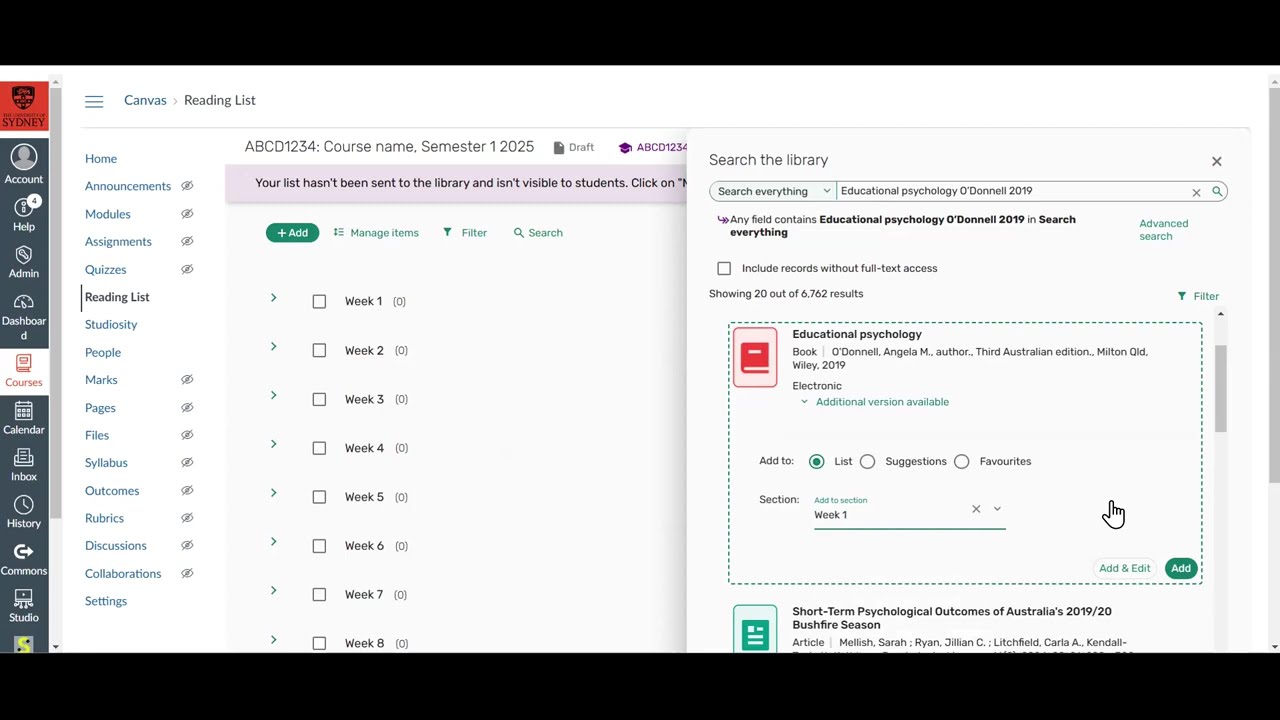Image resolution: width=1280 pixels, height=720 pixels.
Task: Click the ABCD1234 course cap icon
Action: pos(625,148)
